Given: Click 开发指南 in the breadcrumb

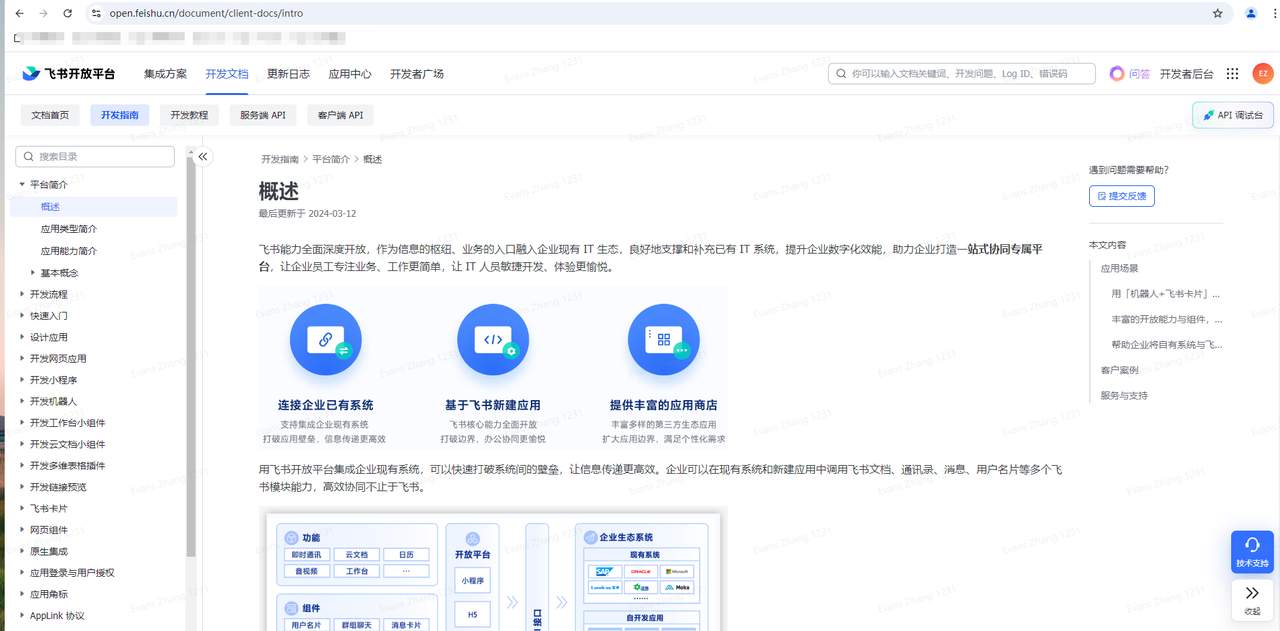Looking at the screenshot, I should (280, 159).
